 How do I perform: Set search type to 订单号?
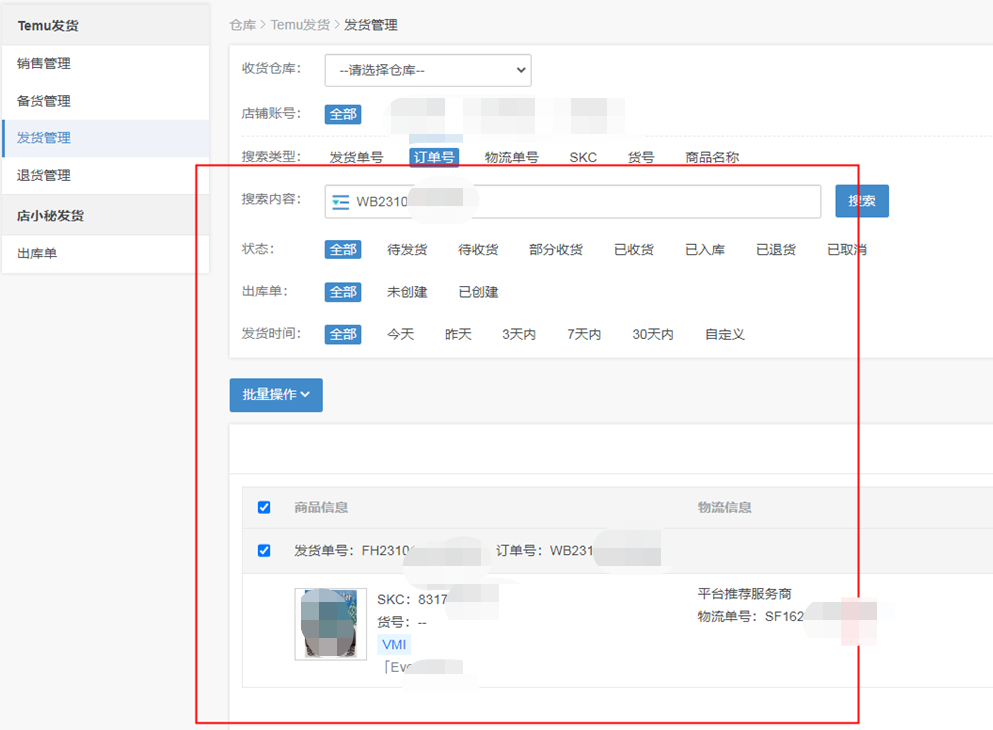tap(434, 158)
